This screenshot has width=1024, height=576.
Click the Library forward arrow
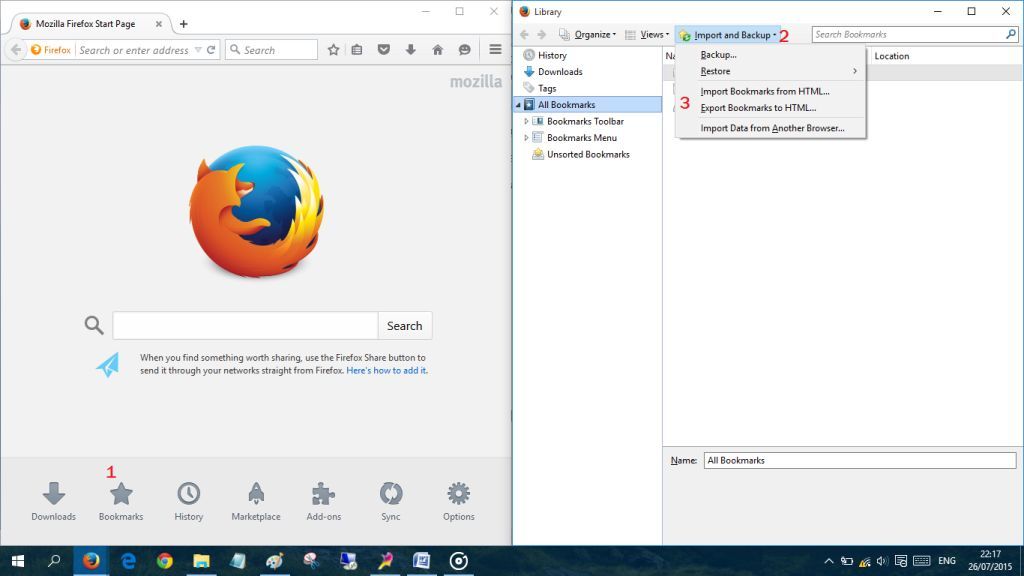coord(541,35)
